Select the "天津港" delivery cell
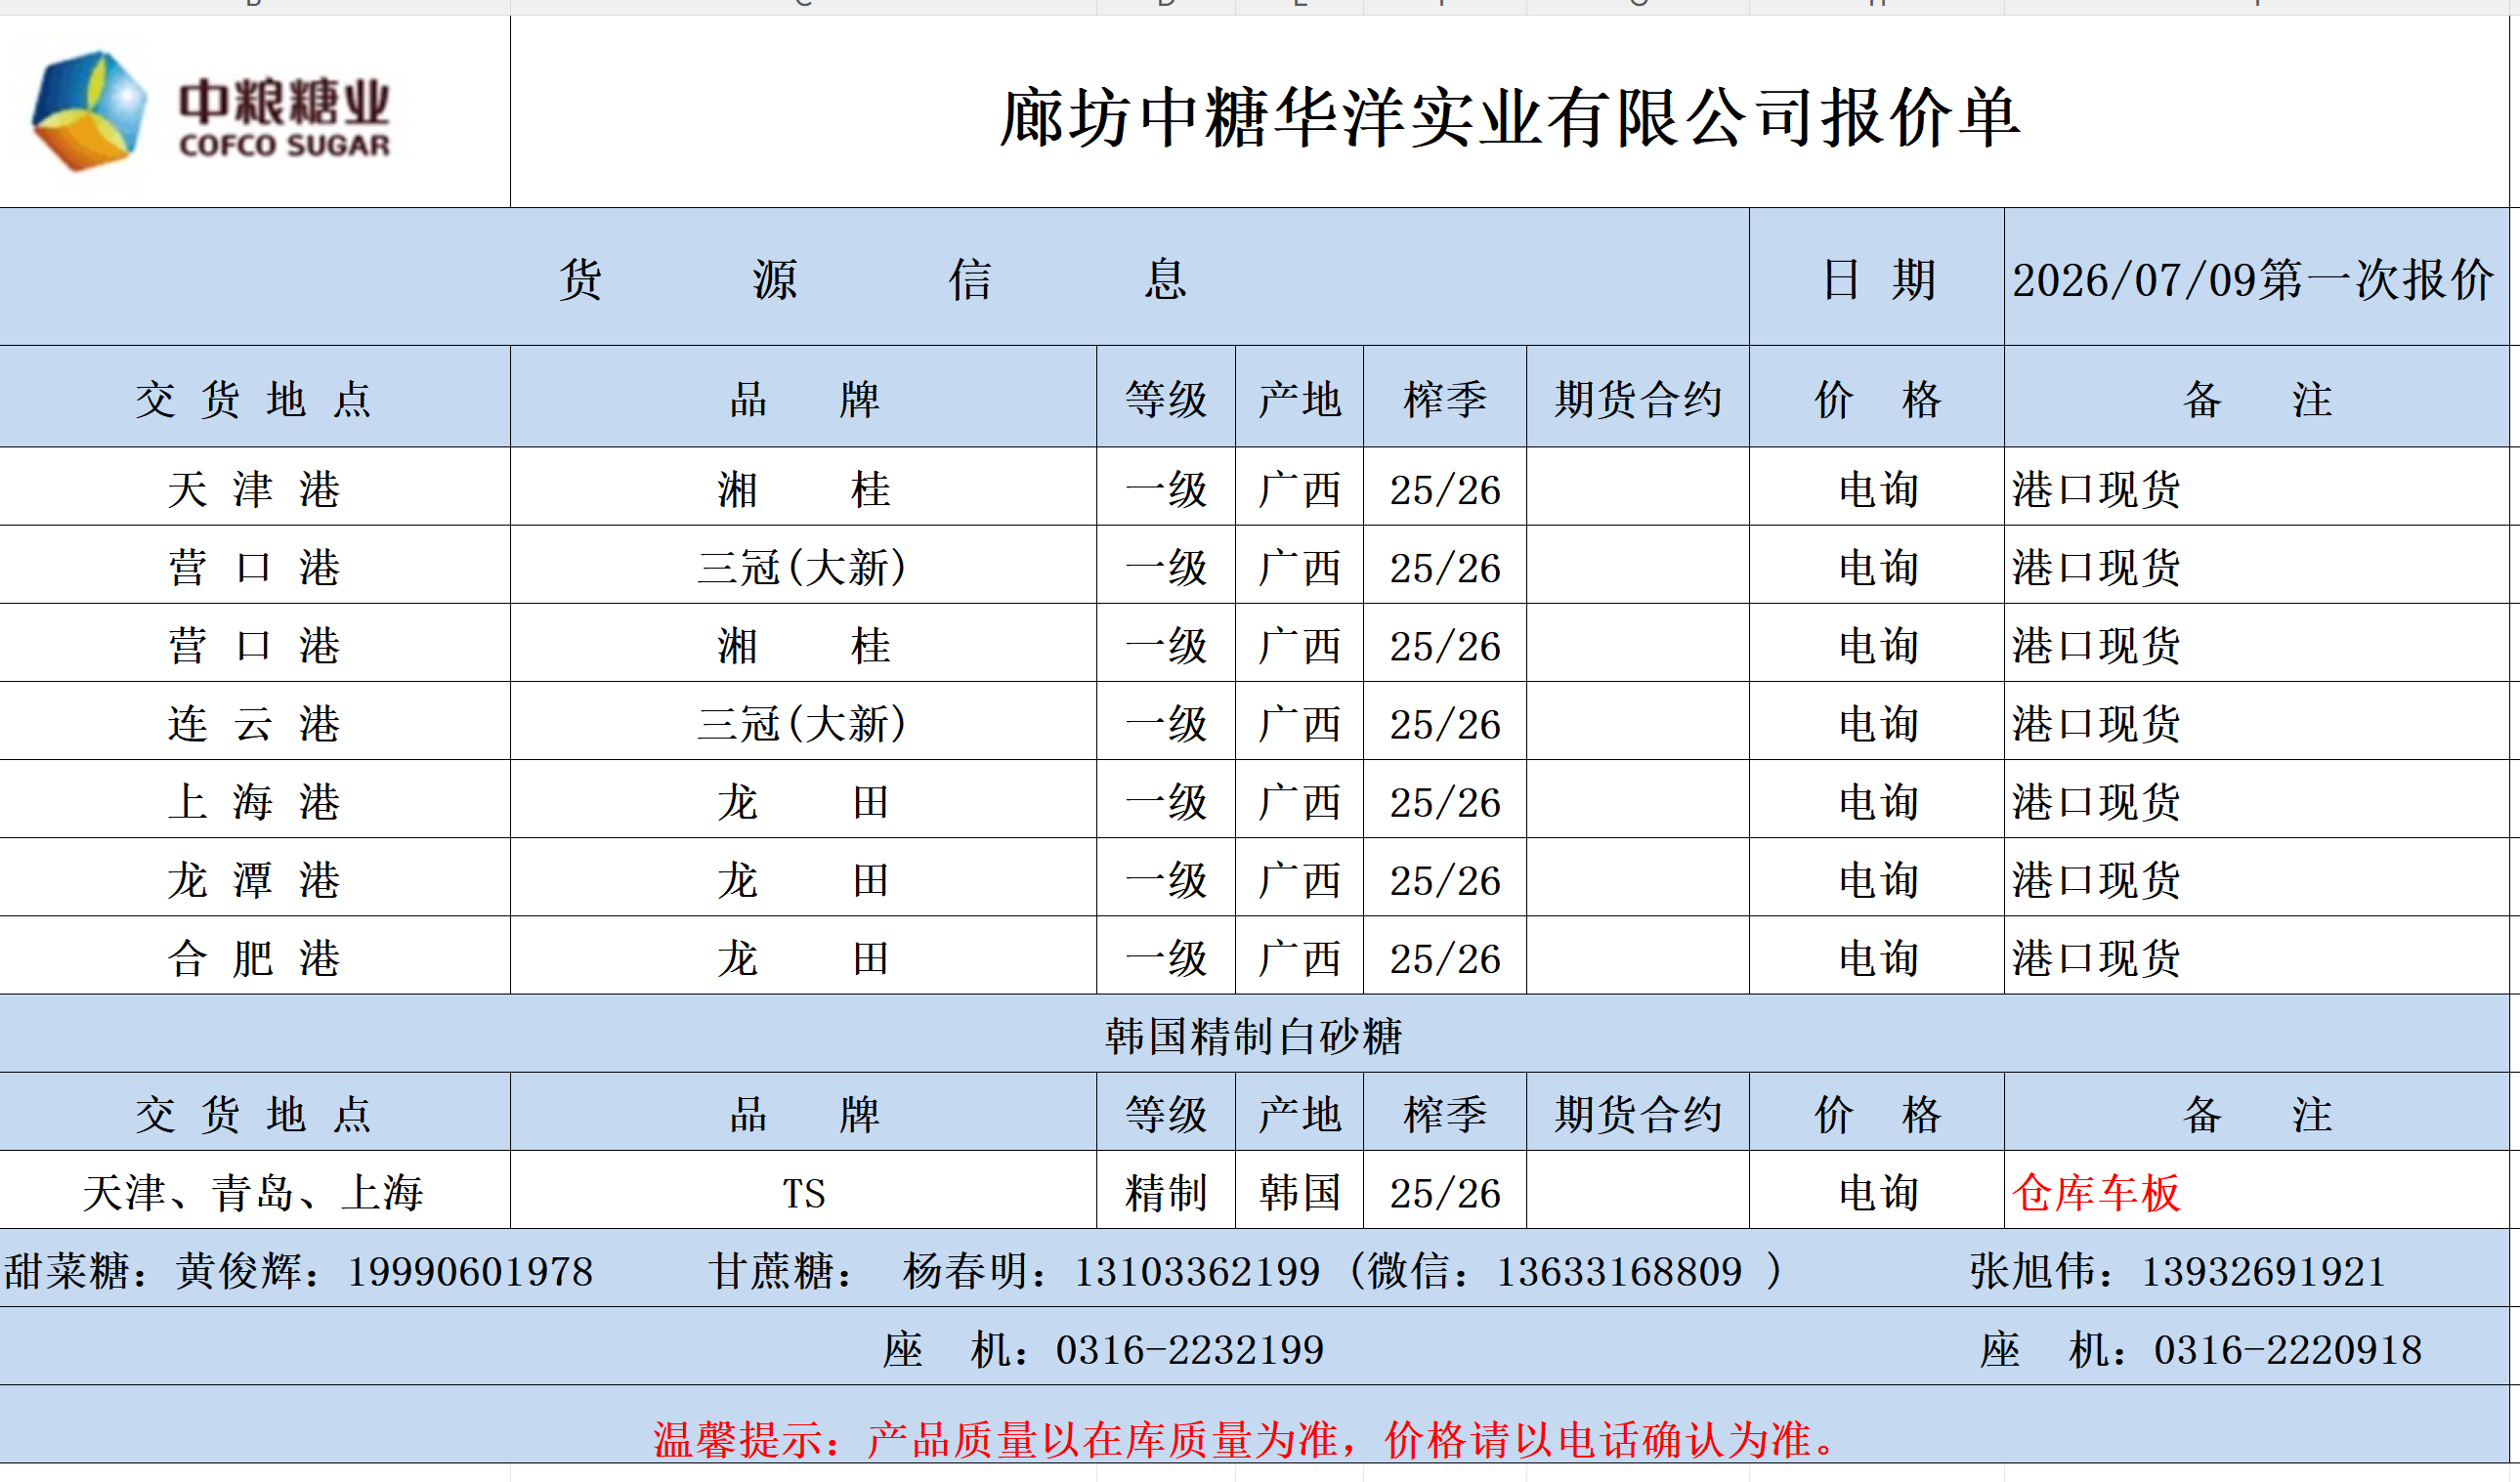The height and width of the screenshot is (1482, 2520). 254,489
